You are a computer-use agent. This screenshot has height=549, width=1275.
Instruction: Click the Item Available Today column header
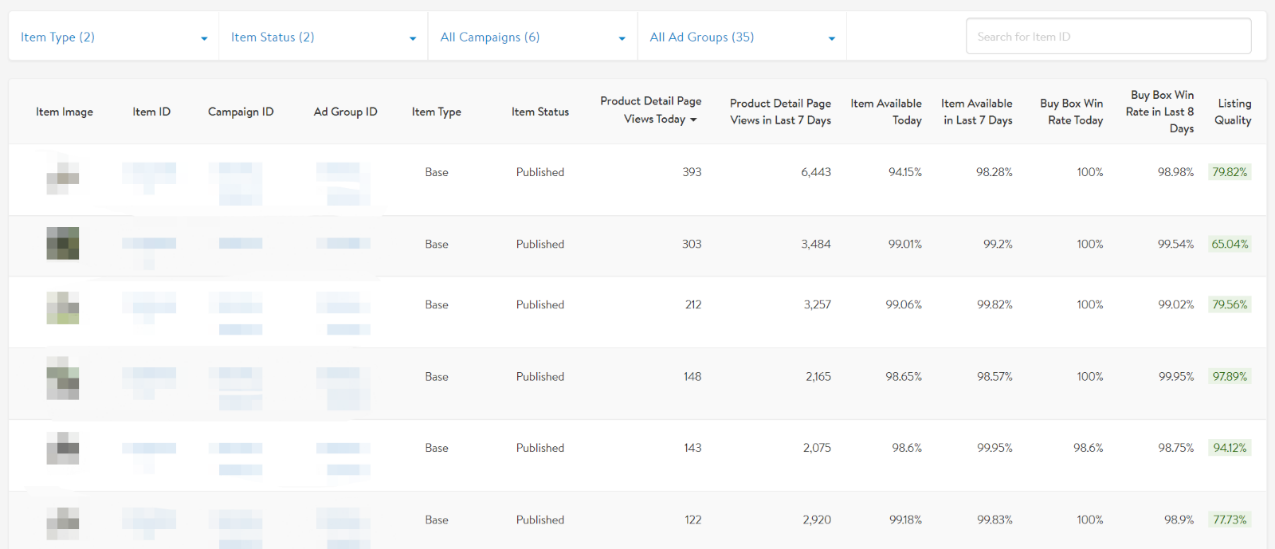pos(886,112)
